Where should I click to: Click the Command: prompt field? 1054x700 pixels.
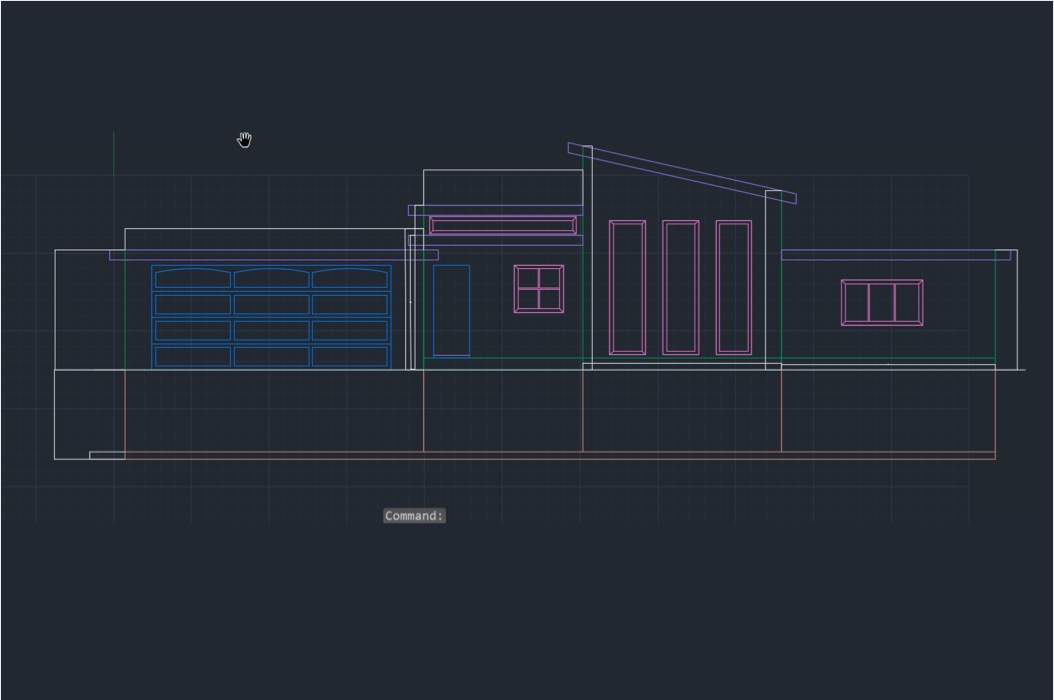414,516
